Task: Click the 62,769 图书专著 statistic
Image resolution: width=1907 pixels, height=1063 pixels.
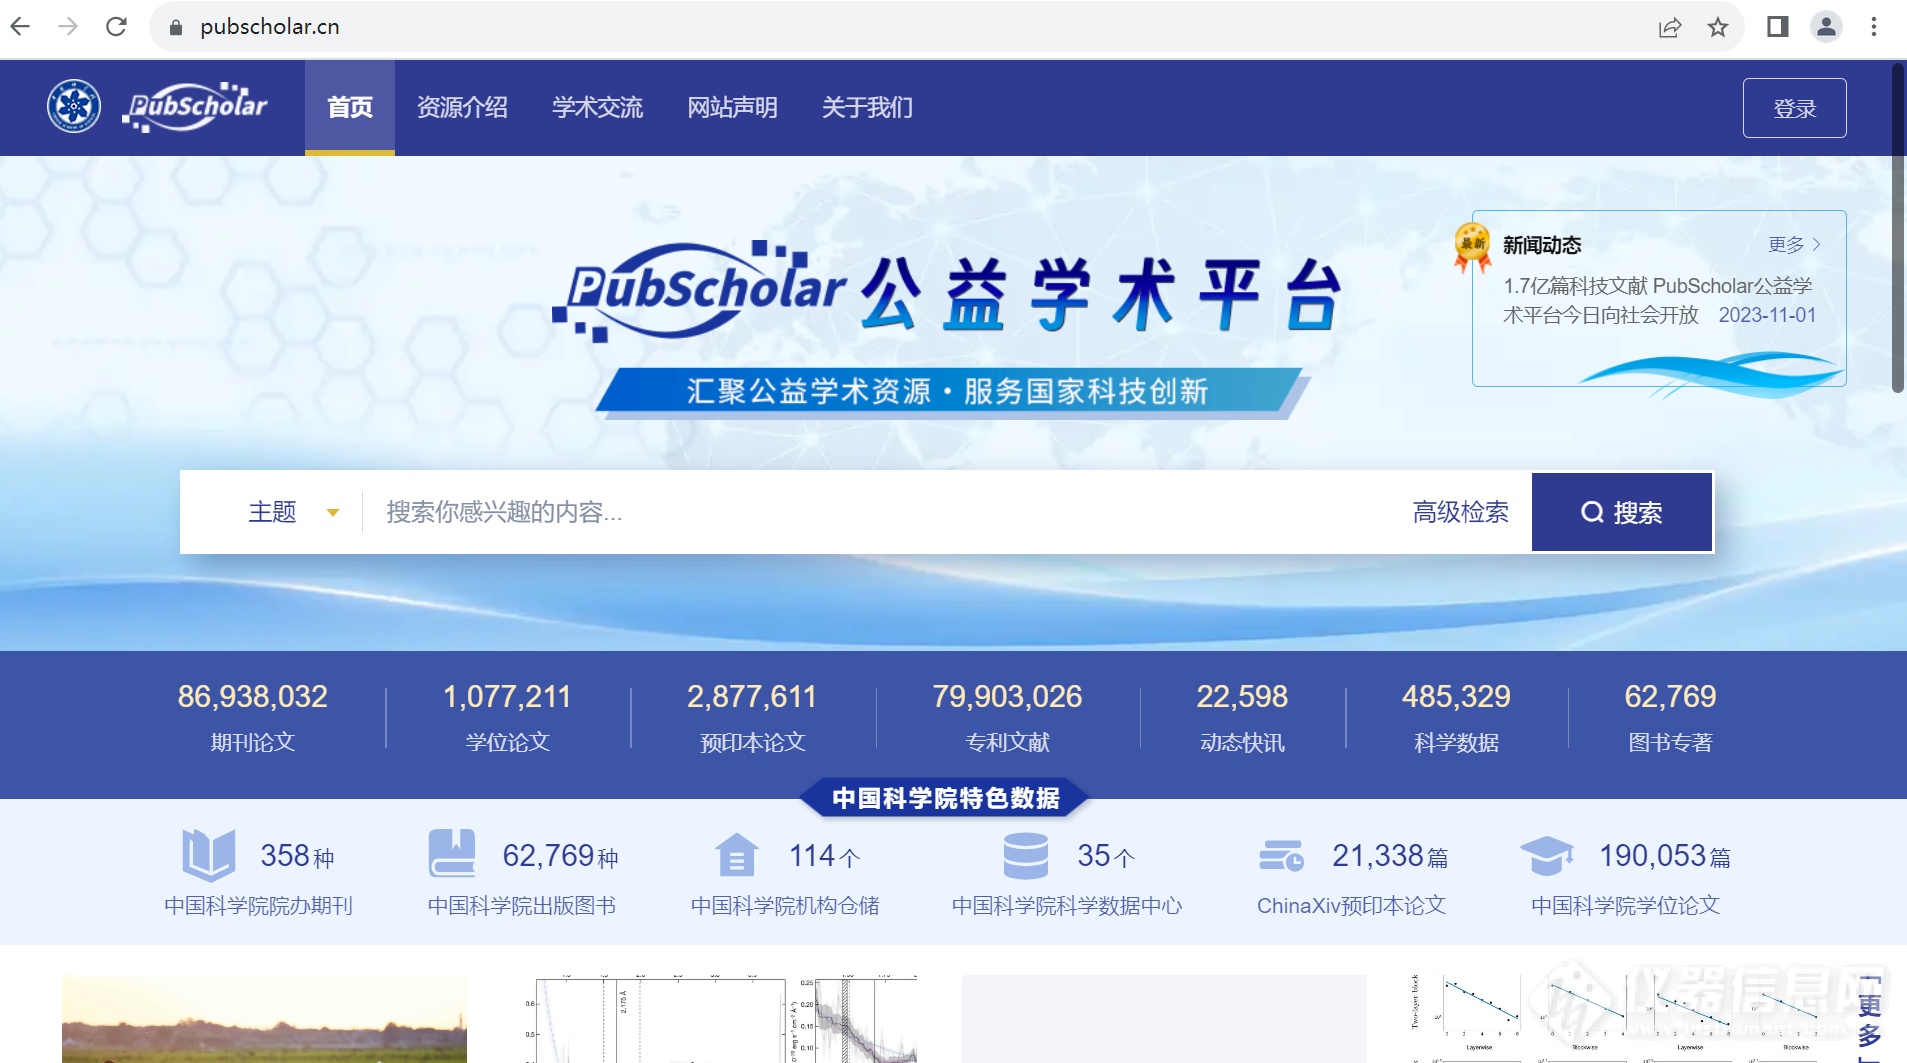Action: [x=1670, y=718]
